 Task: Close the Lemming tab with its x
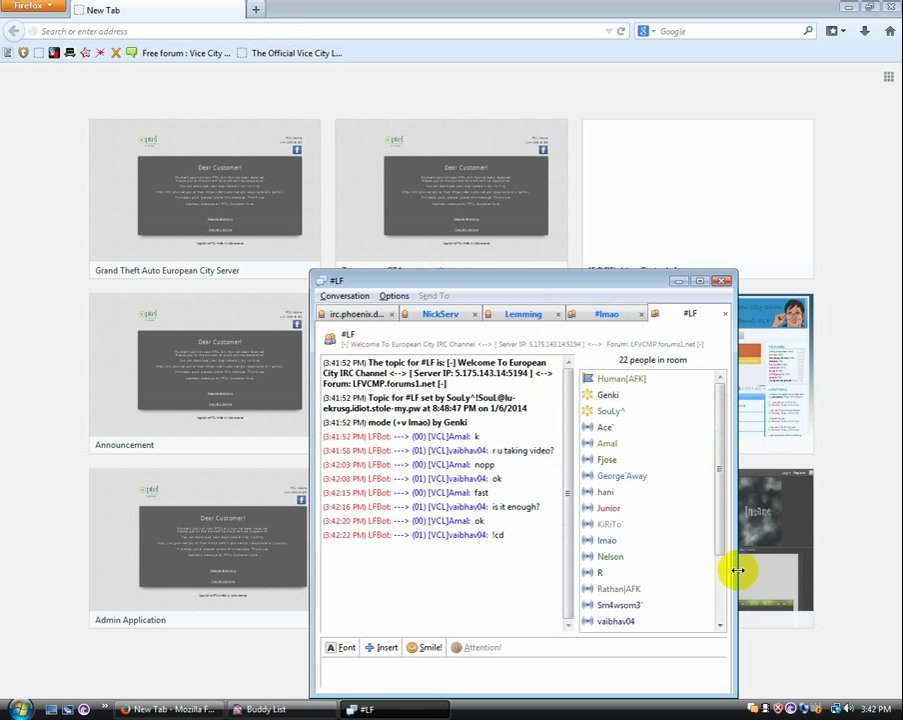[557, 314]
